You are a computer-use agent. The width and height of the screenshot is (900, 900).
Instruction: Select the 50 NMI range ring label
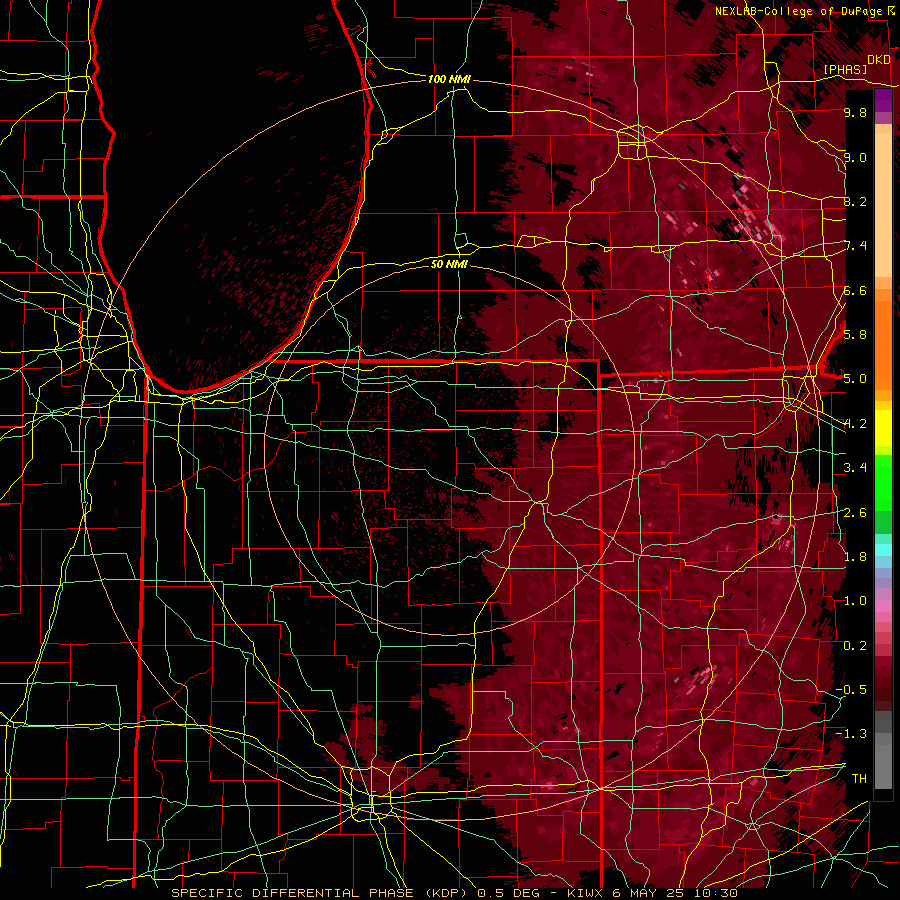coord(449,264)
